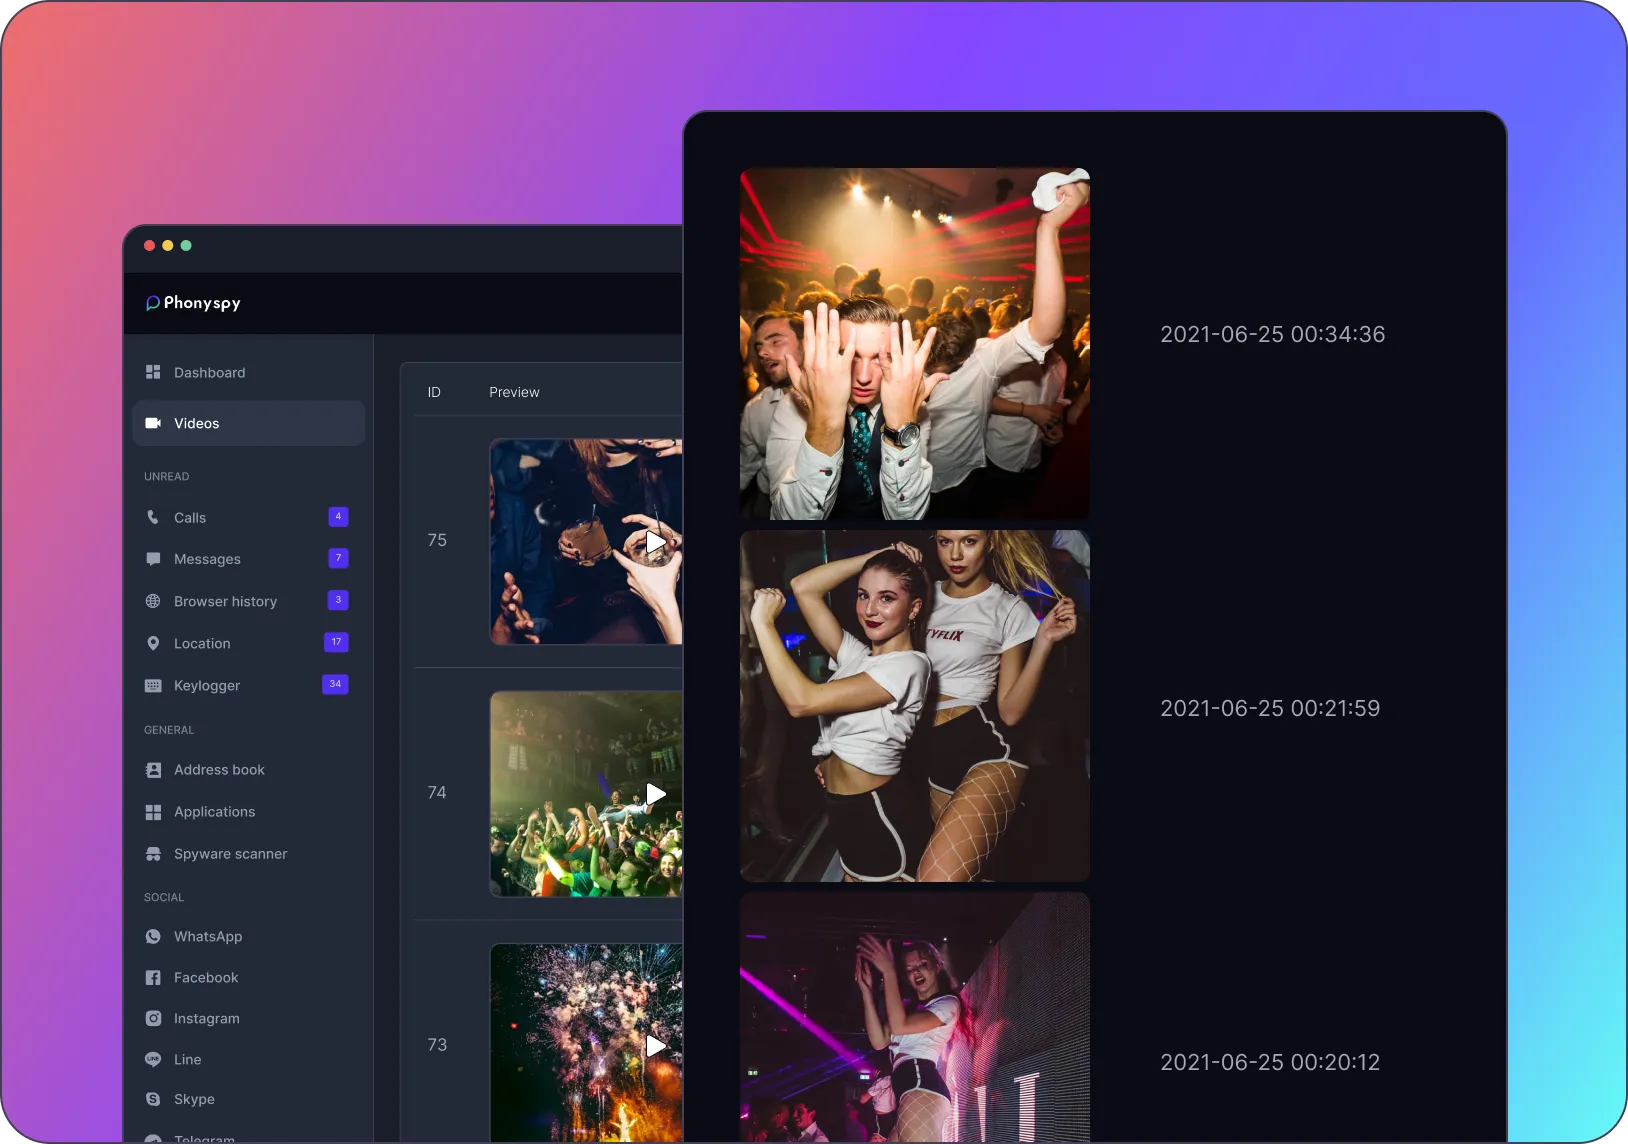This screenshot has width=1628, height=1144.
Task: Select the Browser history globe icon
Action: pyautogui.click(x=153, y=601)
